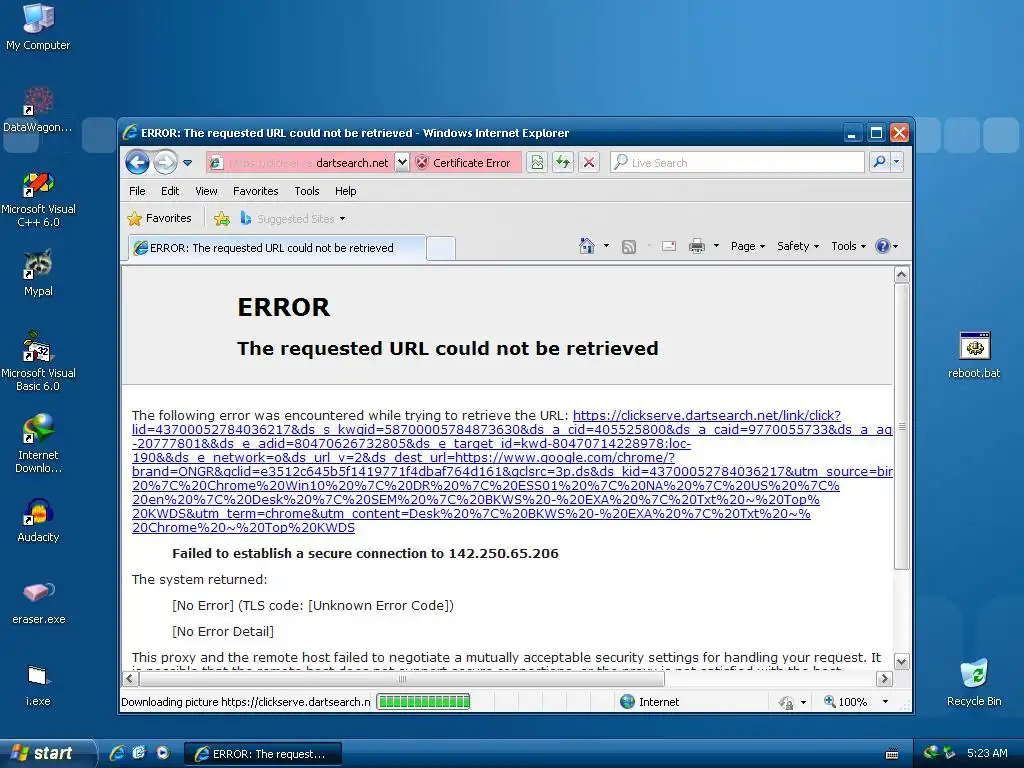Select the Audacity desktop icon
The height and width of the screenshot is (768, 1024).
click(38, 520)
